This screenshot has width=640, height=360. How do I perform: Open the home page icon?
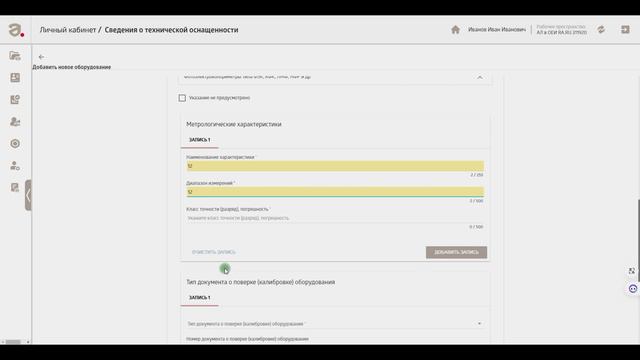456,30
